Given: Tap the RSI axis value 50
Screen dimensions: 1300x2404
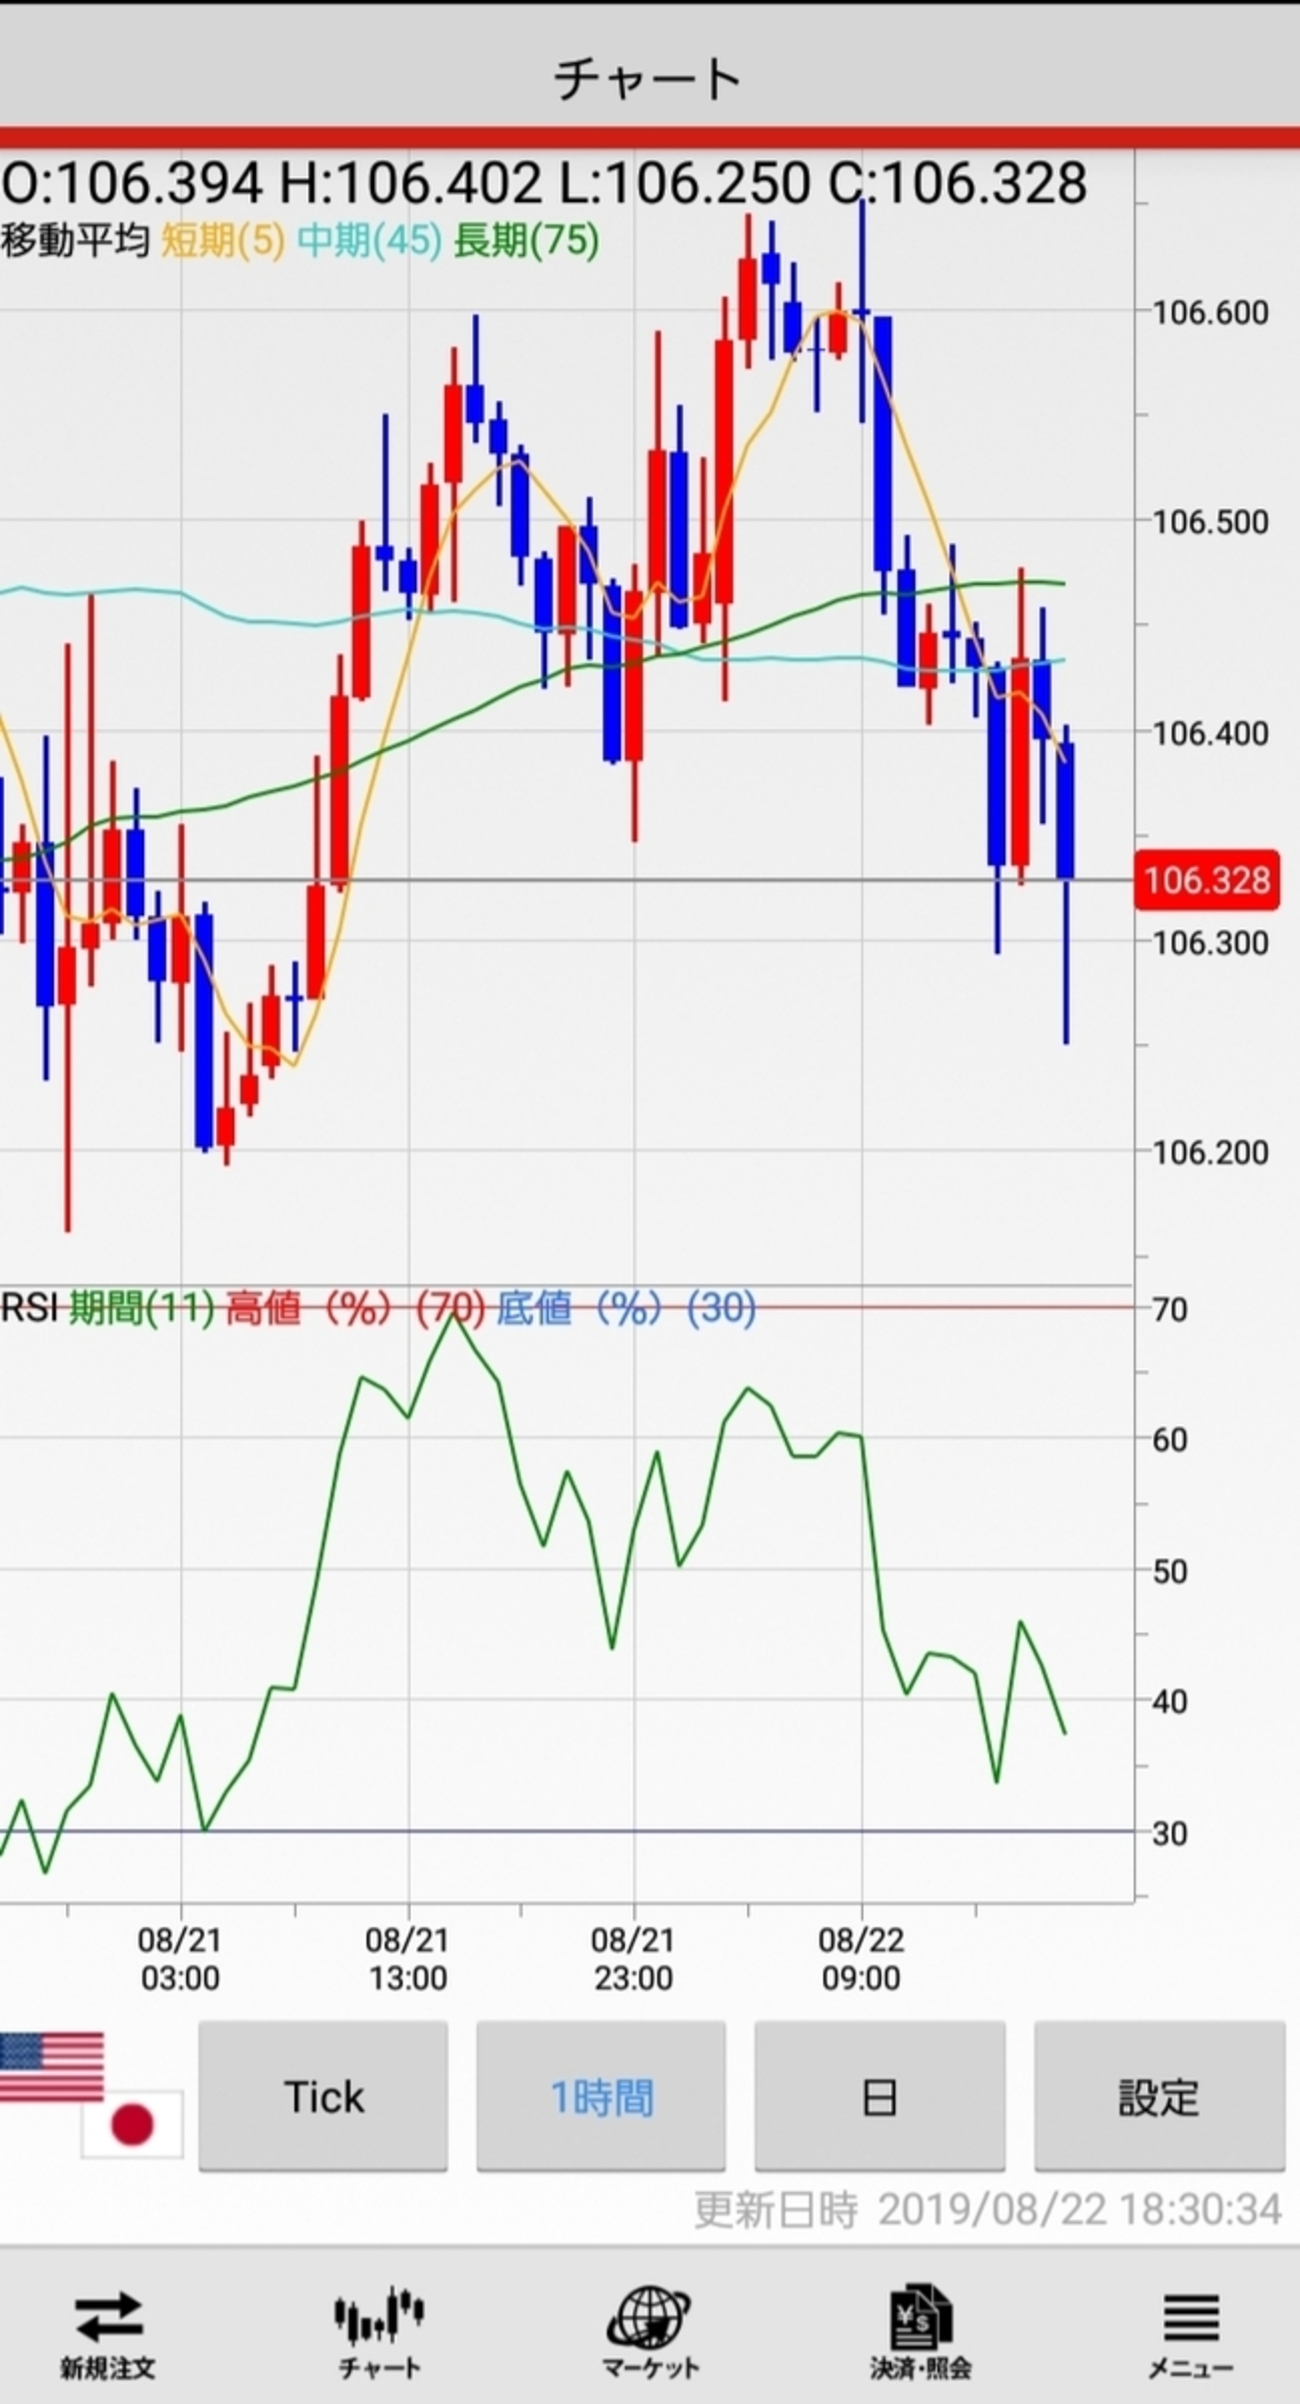Looking at the screenshot, I should pos(1170,1571).
